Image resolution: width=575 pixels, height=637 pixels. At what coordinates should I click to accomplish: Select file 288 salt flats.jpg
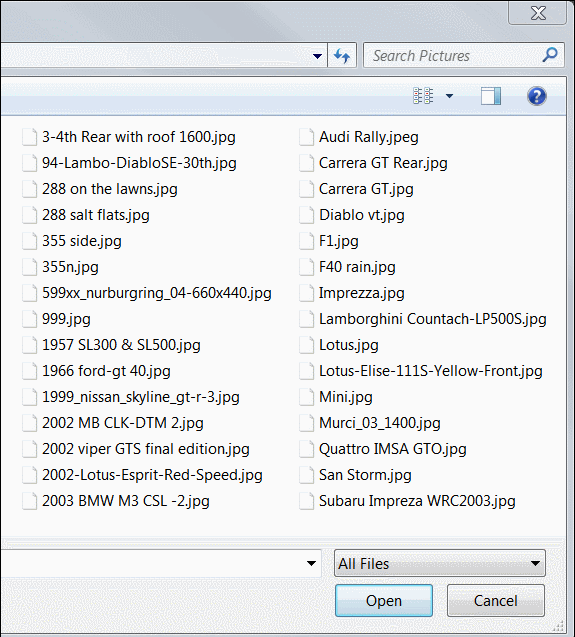coord(86,215)
